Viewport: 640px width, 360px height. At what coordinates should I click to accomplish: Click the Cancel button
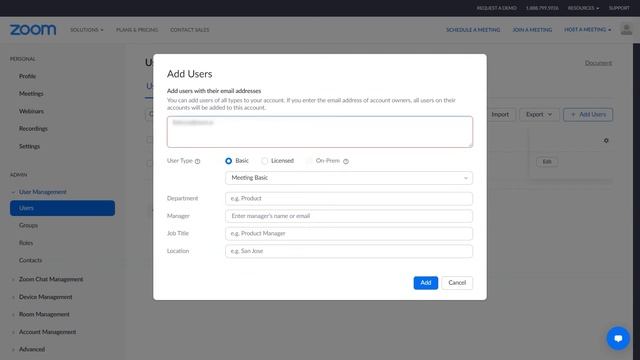(457, 283)
